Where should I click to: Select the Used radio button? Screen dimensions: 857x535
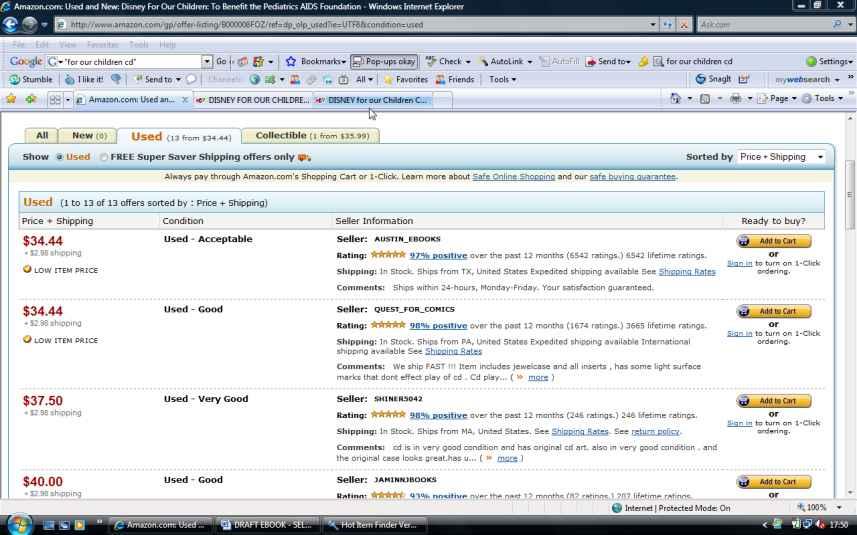(60, 157)
